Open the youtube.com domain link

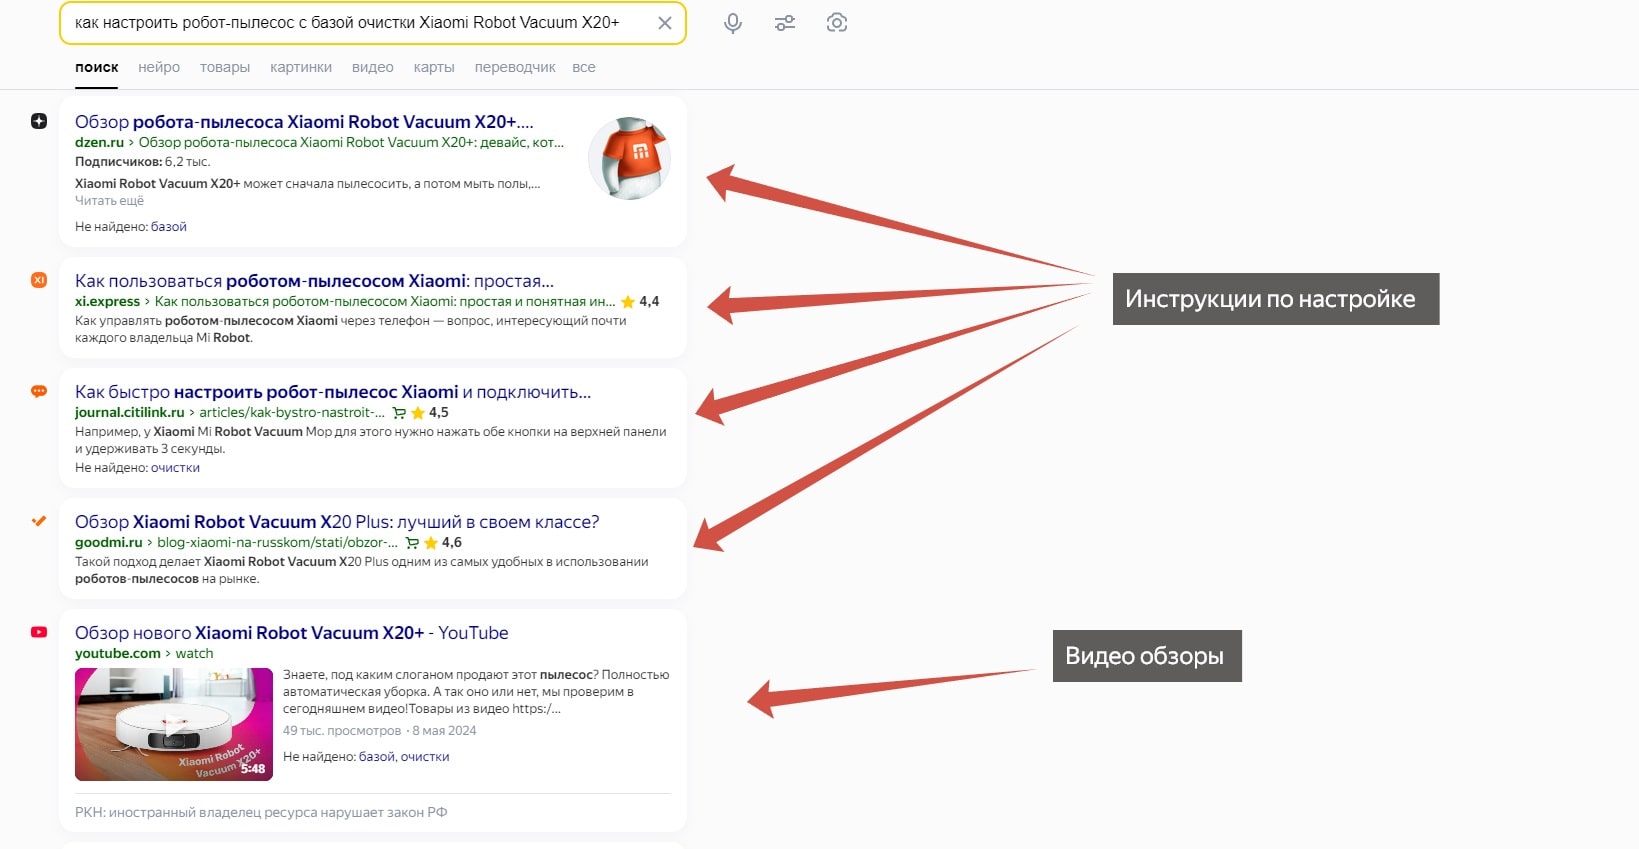pyautogui.click(x=117, y=654)
